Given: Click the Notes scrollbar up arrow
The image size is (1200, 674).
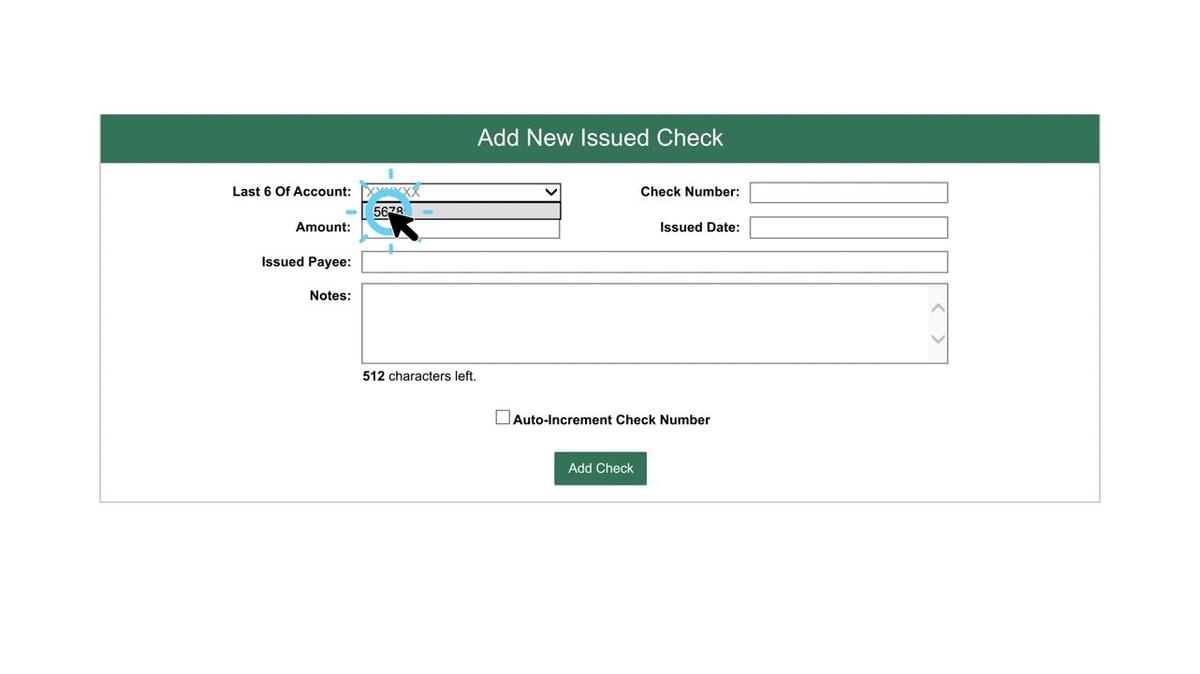Looking at the screenshot, I should [938, 307].
